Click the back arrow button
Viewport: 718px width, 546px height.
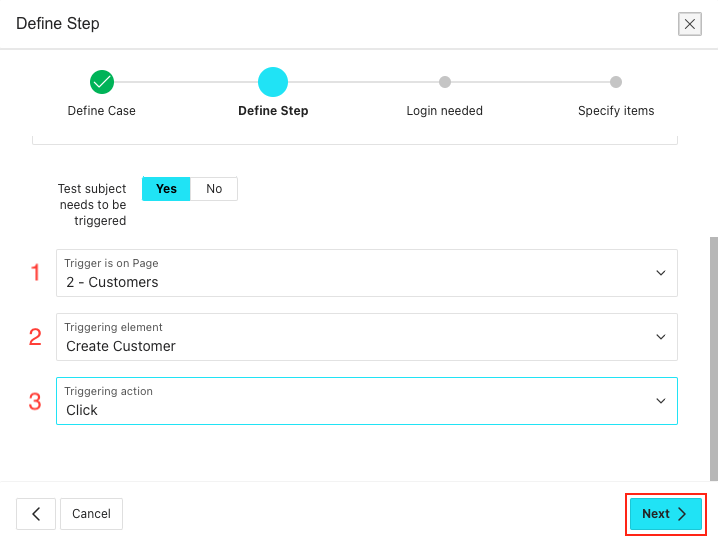36,514
